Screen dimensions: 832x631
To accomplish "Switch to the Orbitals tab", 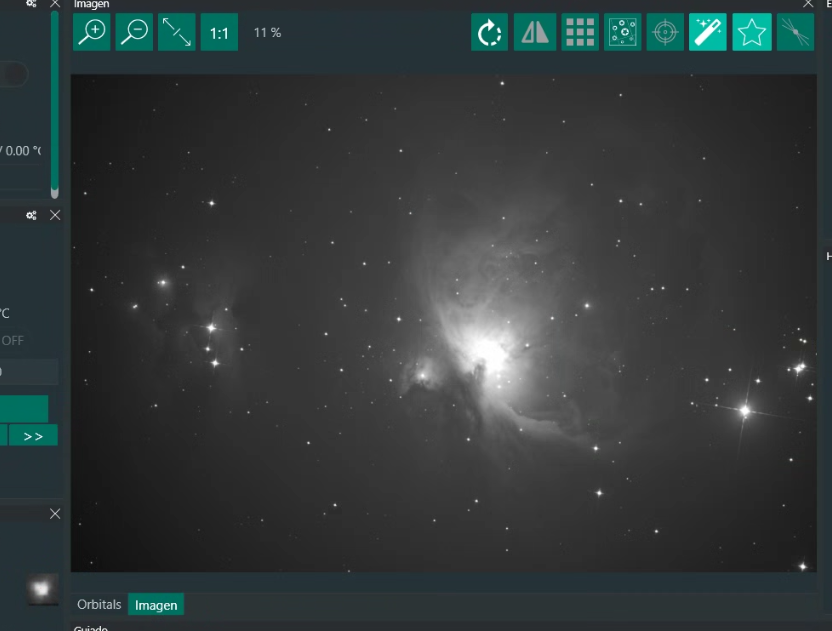I will click(x=99, y=604).
